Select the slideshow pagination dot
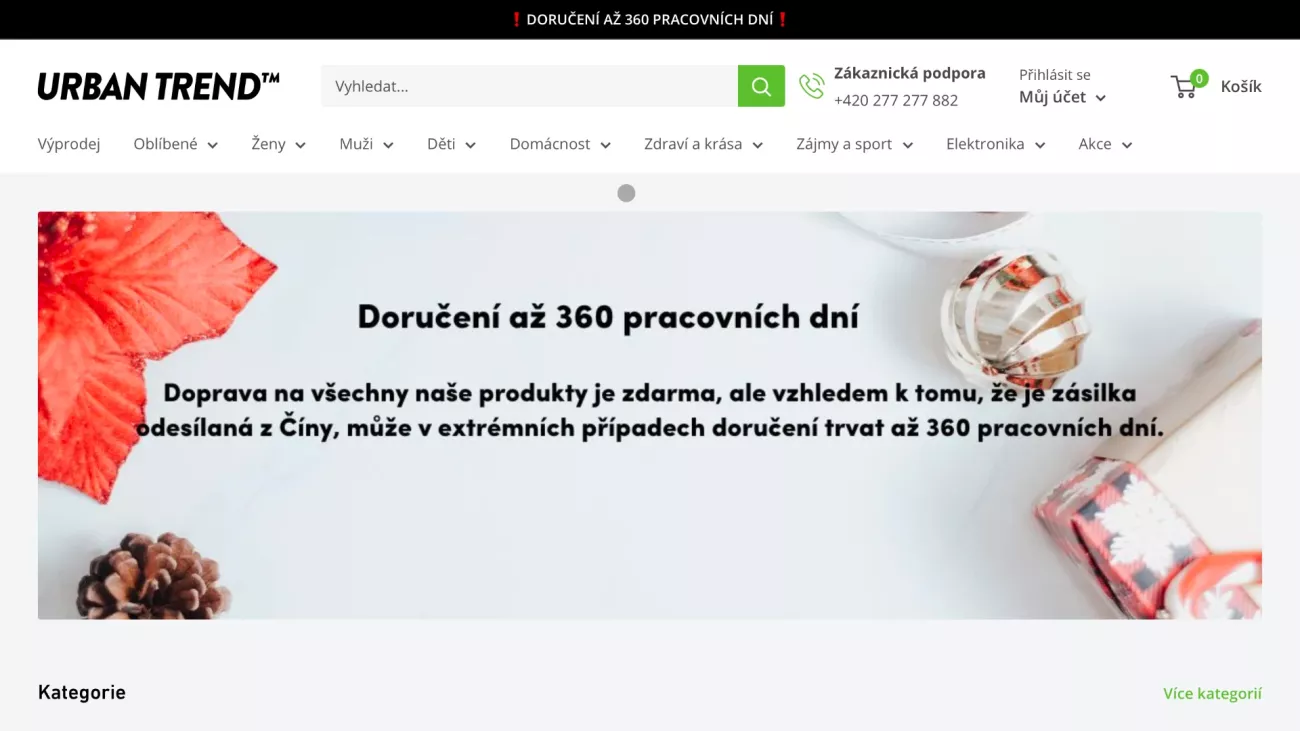Viewport: 1300px width, 731px height. pos(626,193)
